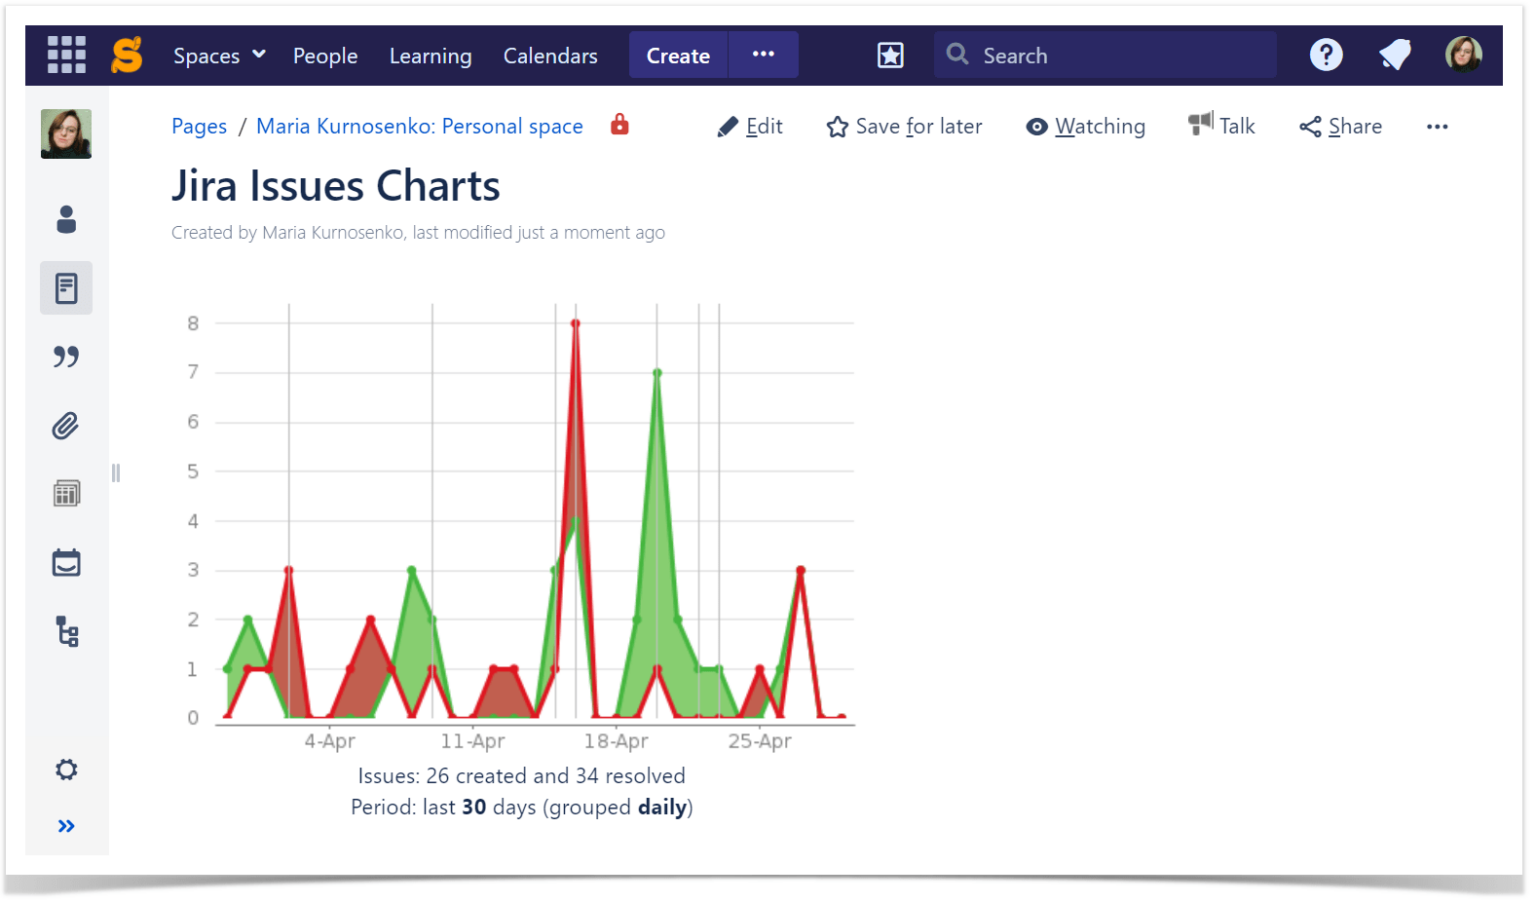1536x903 pixels.
Task: Open the ellipsis menu next to Create
Action: click(763, 55)
